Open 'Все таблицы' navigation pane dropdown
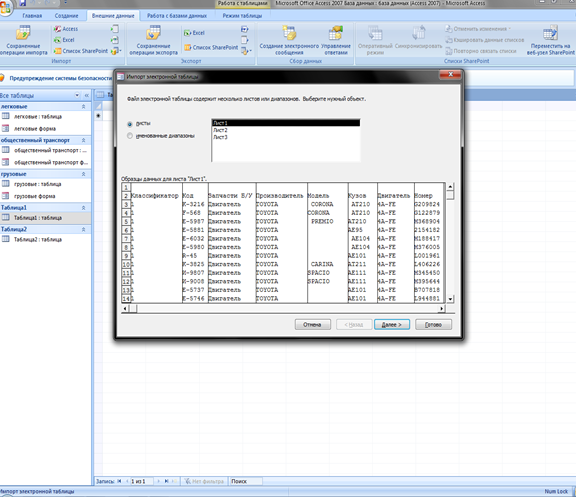Viewport: 576px width, 497px height. coord(77,96)
